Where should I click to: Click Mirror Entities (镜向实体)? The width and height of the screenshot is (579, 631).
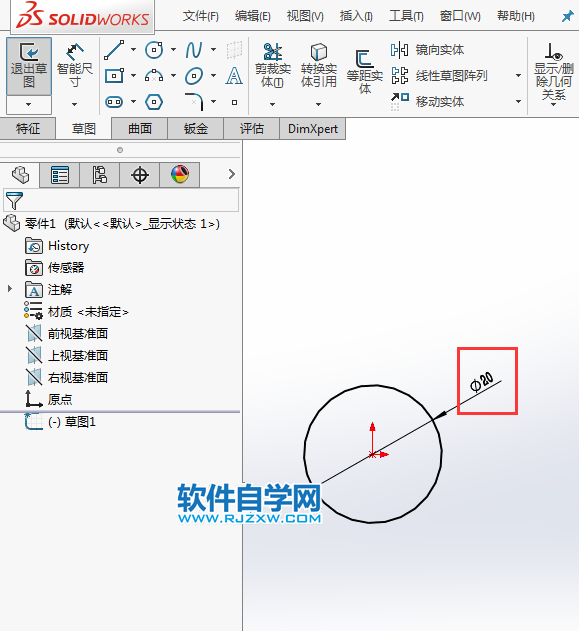pos(427,50)
